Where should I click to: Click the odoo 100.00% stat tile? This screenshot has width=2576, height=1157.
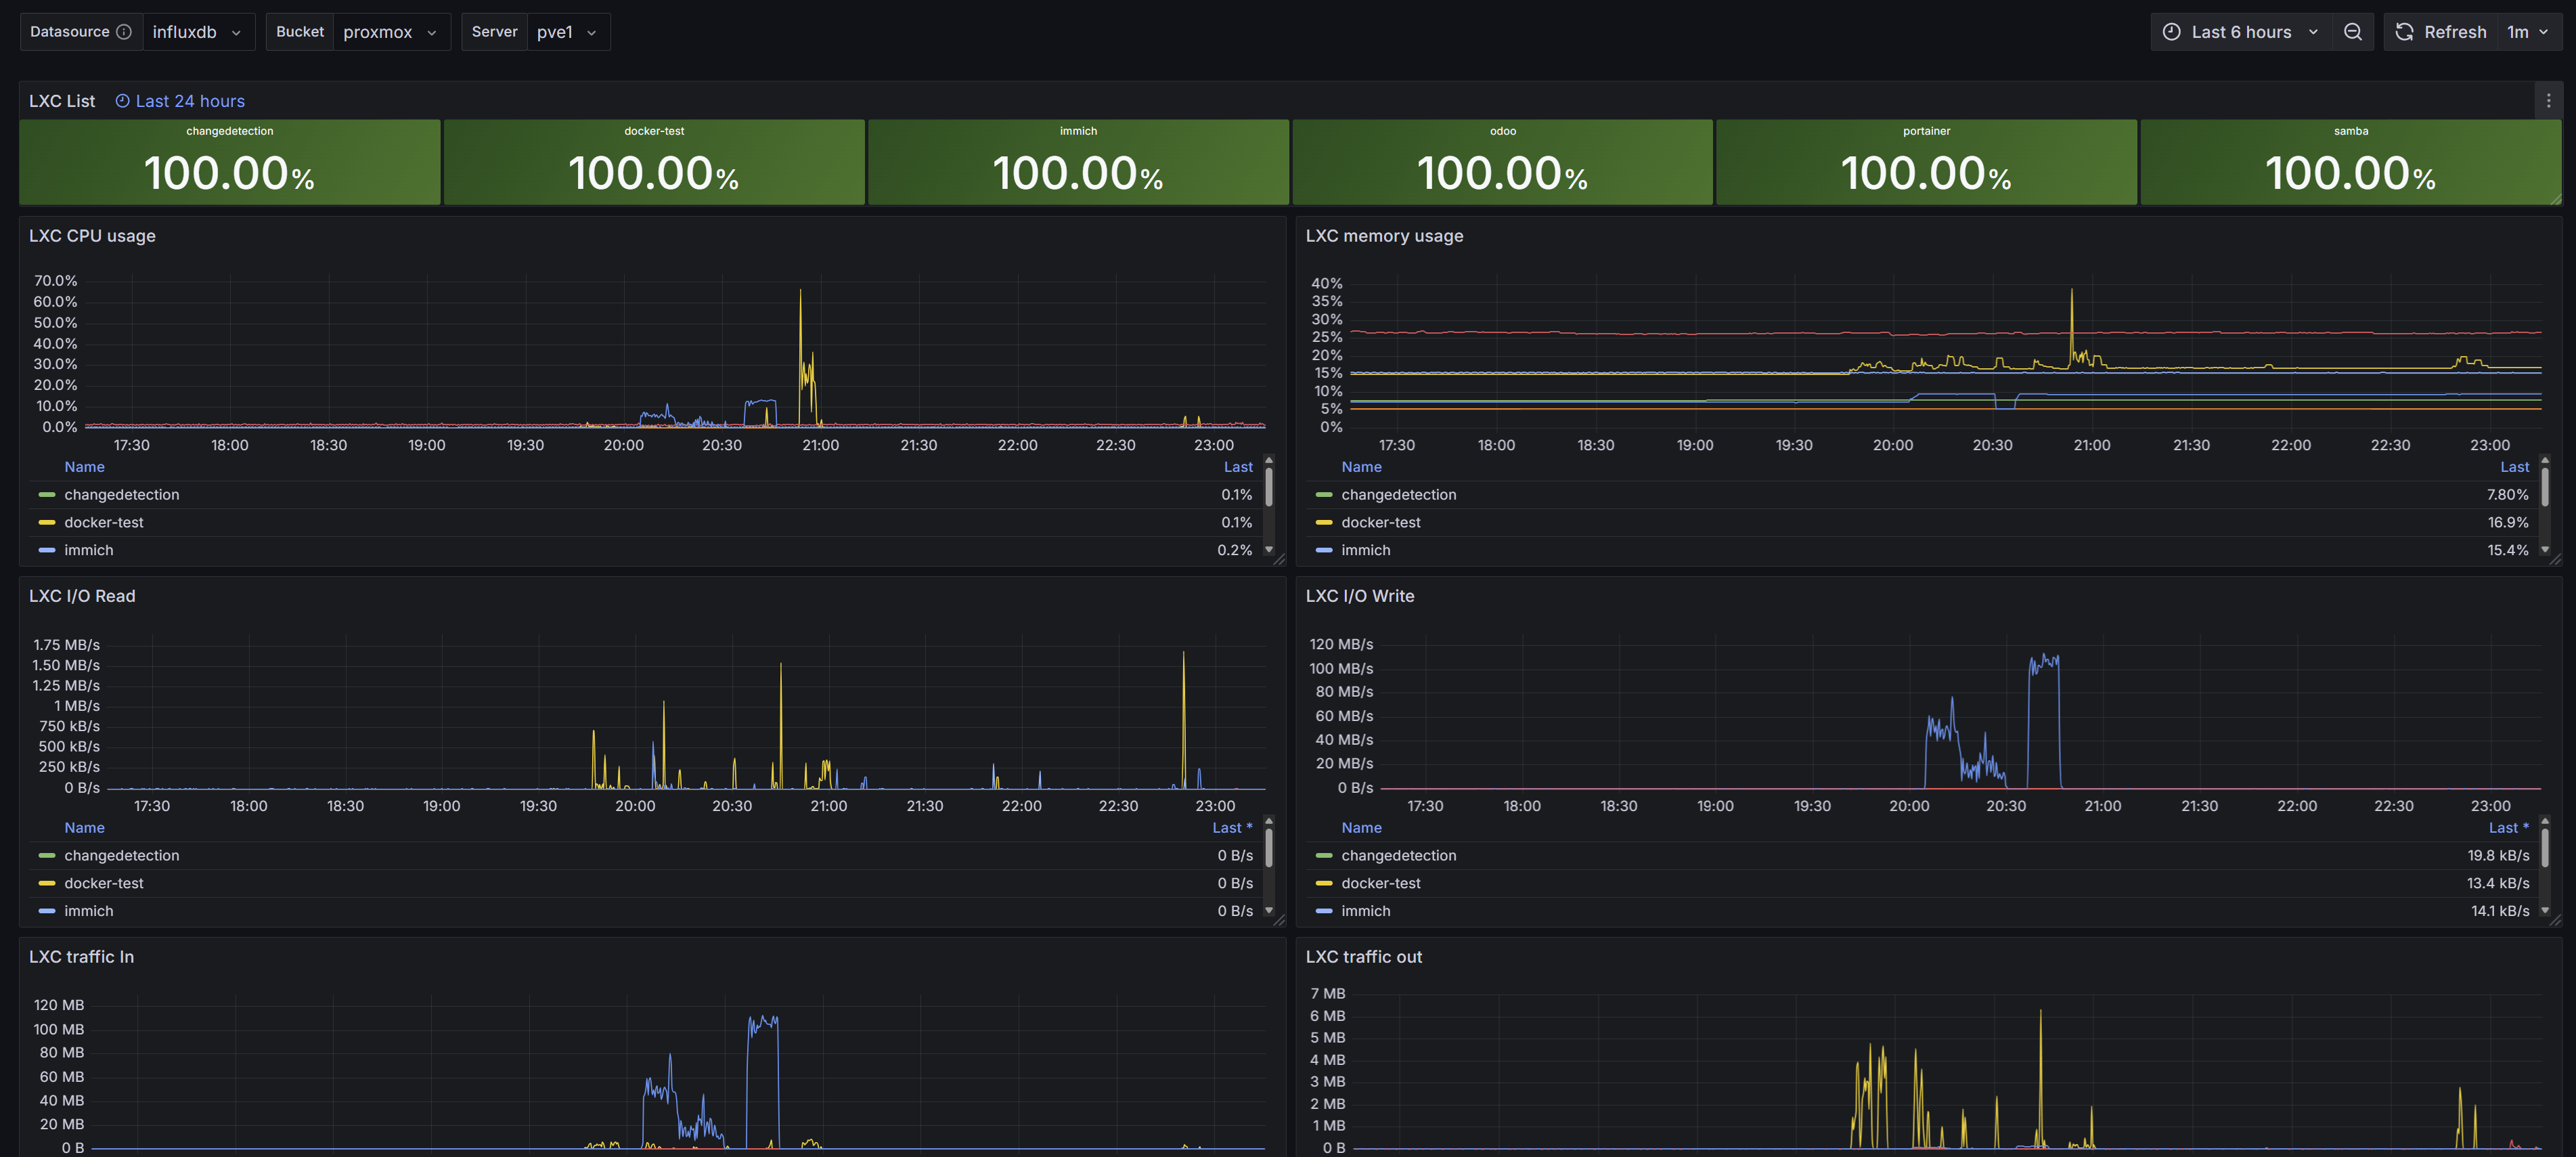click(1502, 162)
